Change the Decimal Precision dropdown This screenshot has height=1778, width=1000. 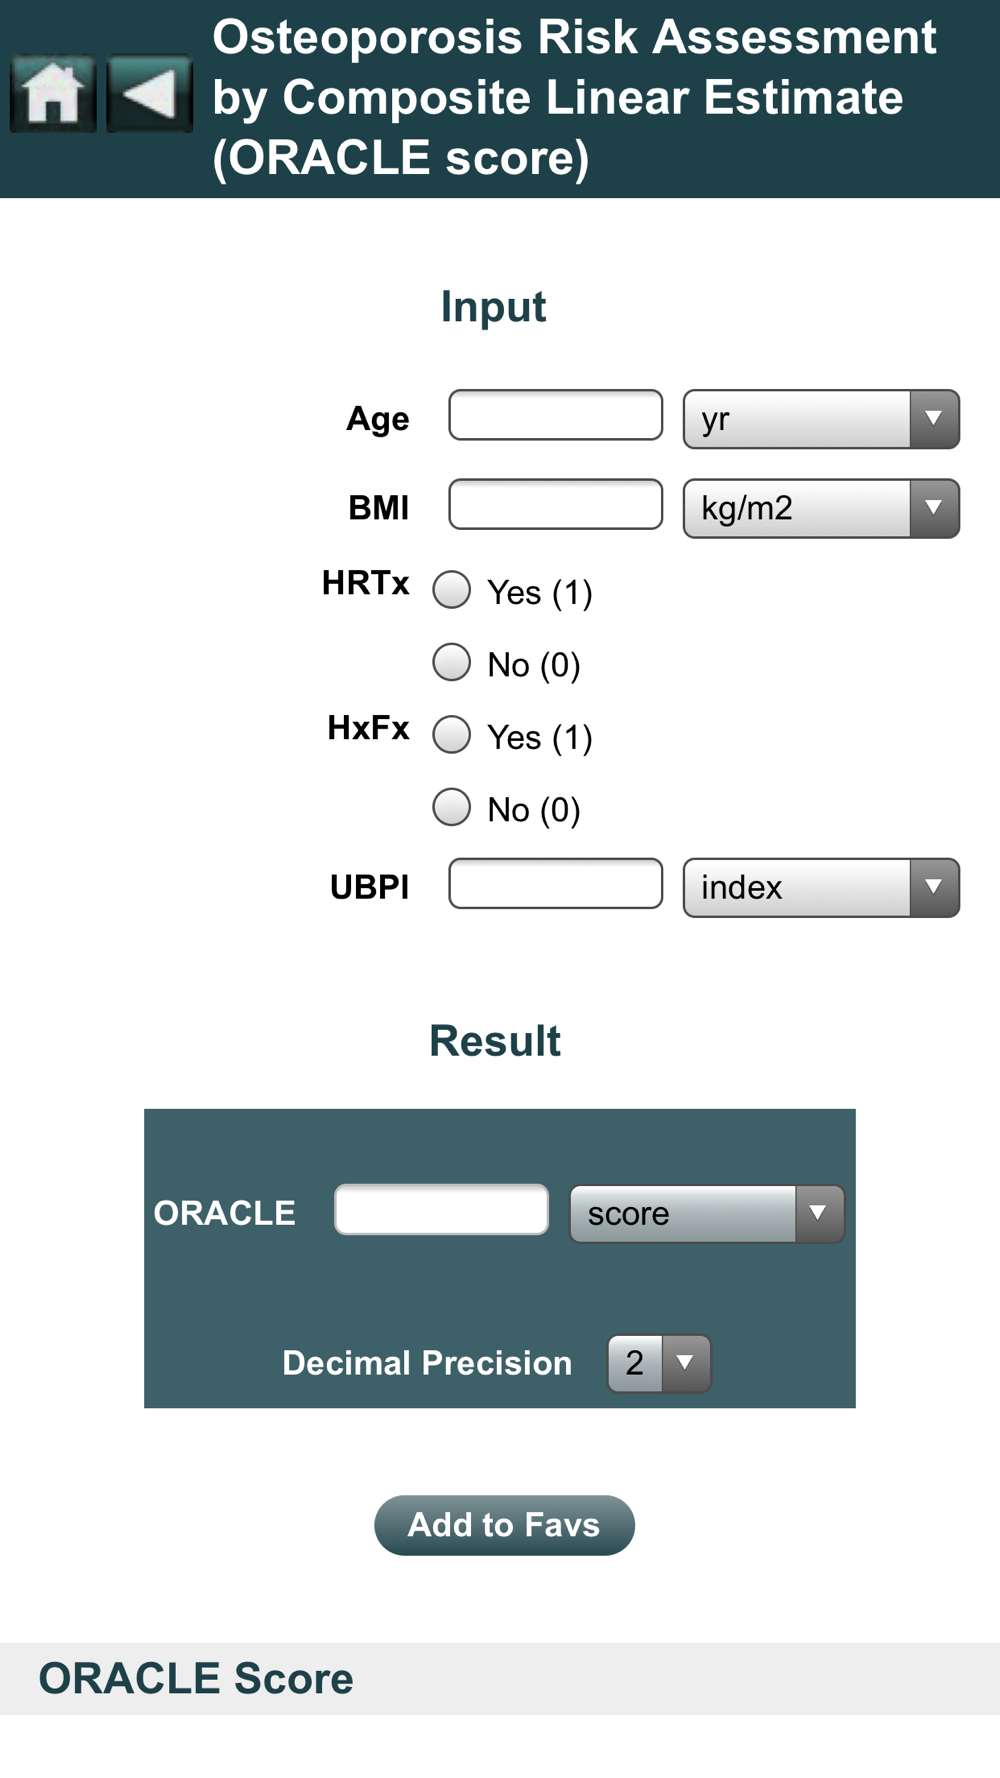(659, 1363)
